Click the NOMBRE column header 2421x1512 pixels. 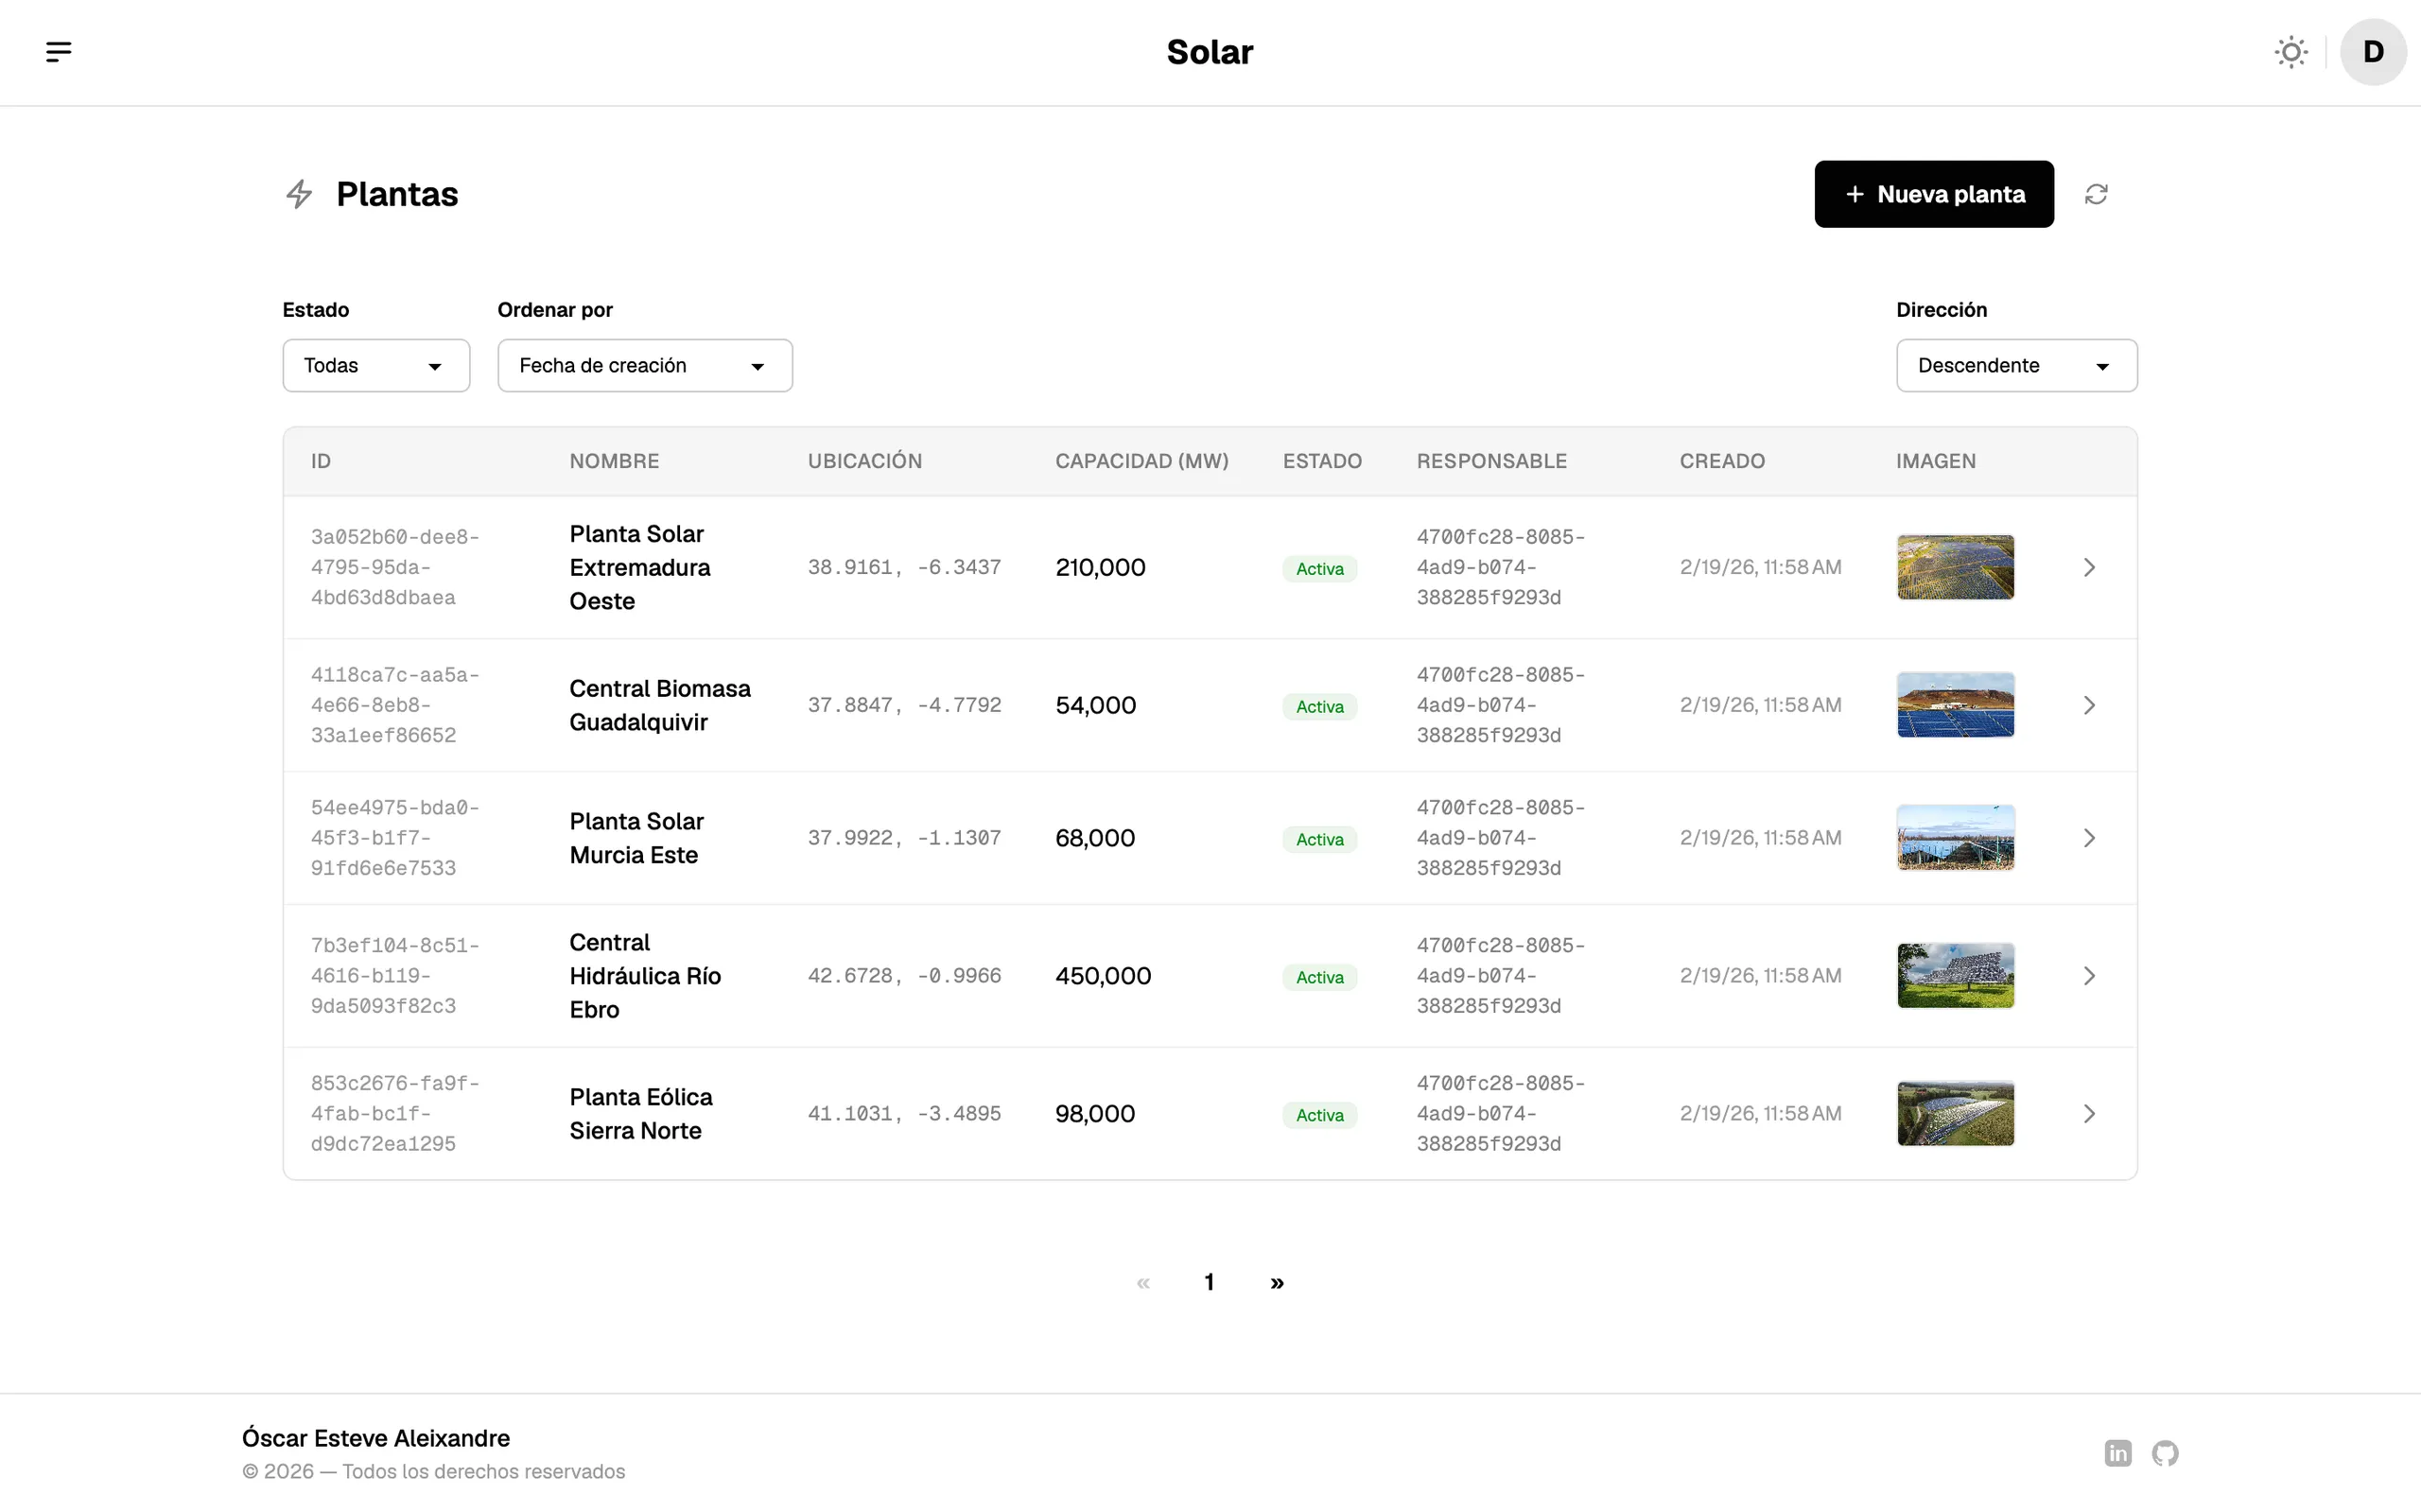614,461
